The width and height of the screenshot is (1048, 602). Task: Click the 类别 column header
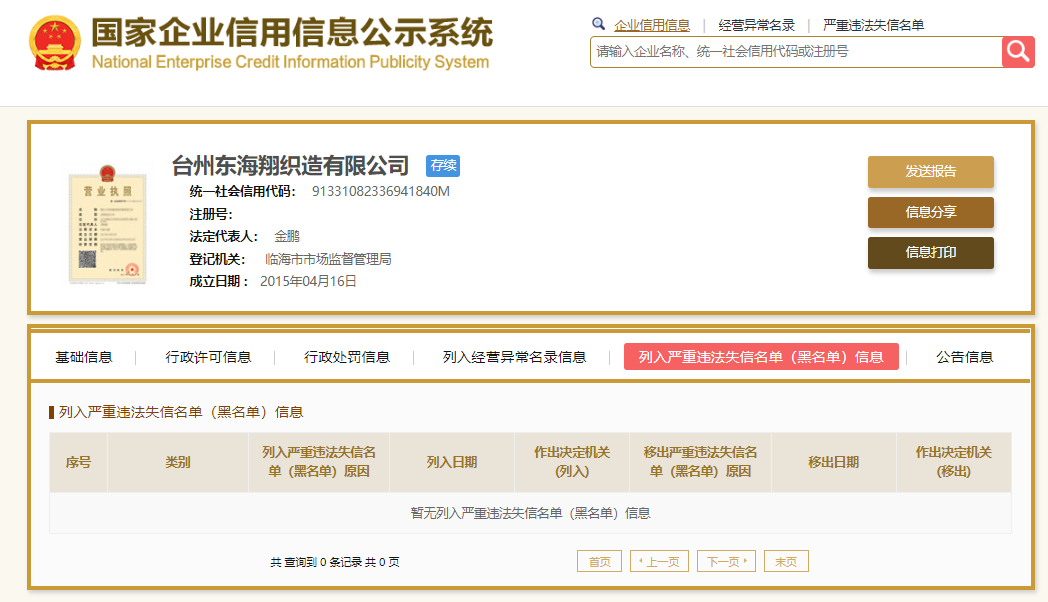[178, 462]
